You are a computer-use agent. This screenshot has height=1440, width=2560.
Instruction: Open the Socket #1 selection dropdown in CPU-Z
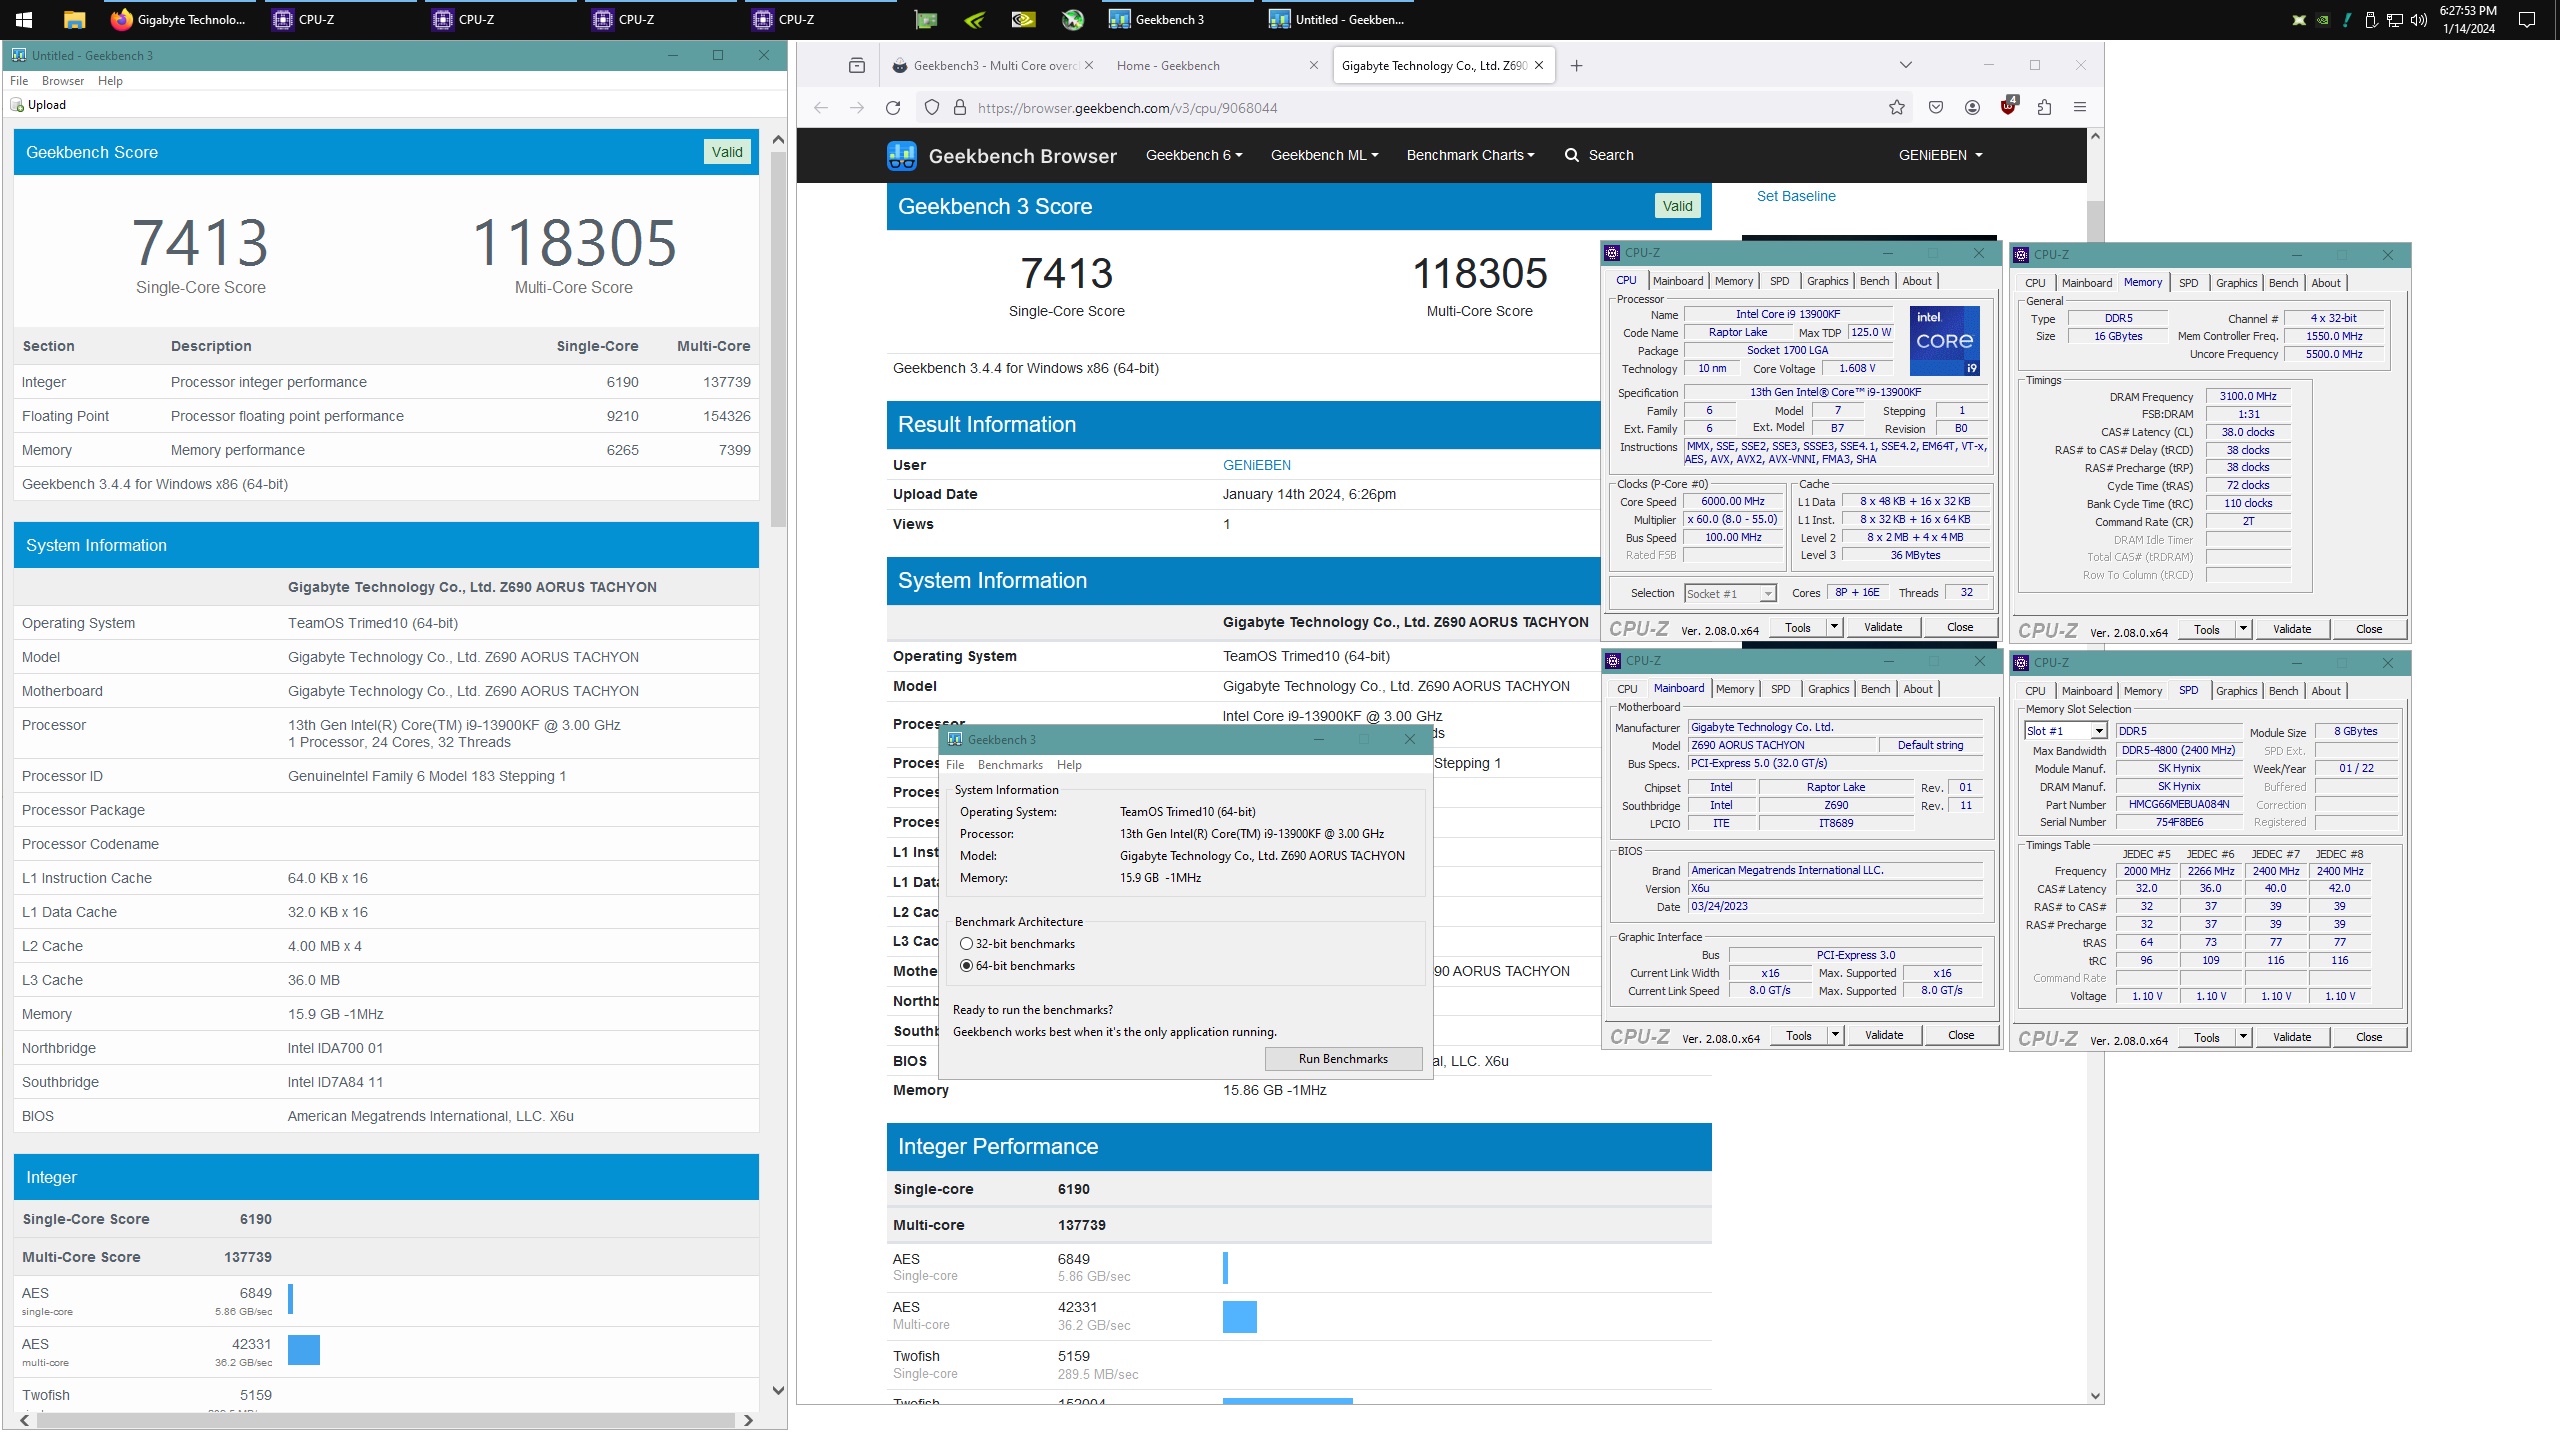[x=1730, y=594]
